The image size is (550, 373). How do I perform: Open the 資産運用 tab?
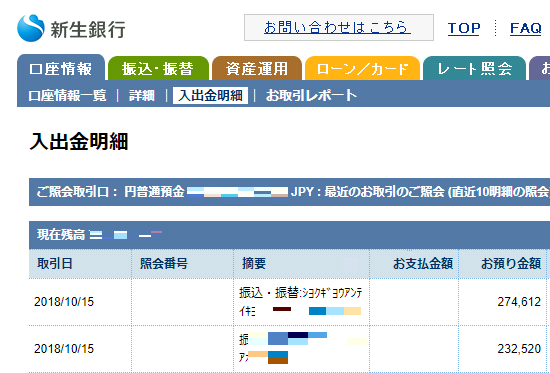(257, 69)
